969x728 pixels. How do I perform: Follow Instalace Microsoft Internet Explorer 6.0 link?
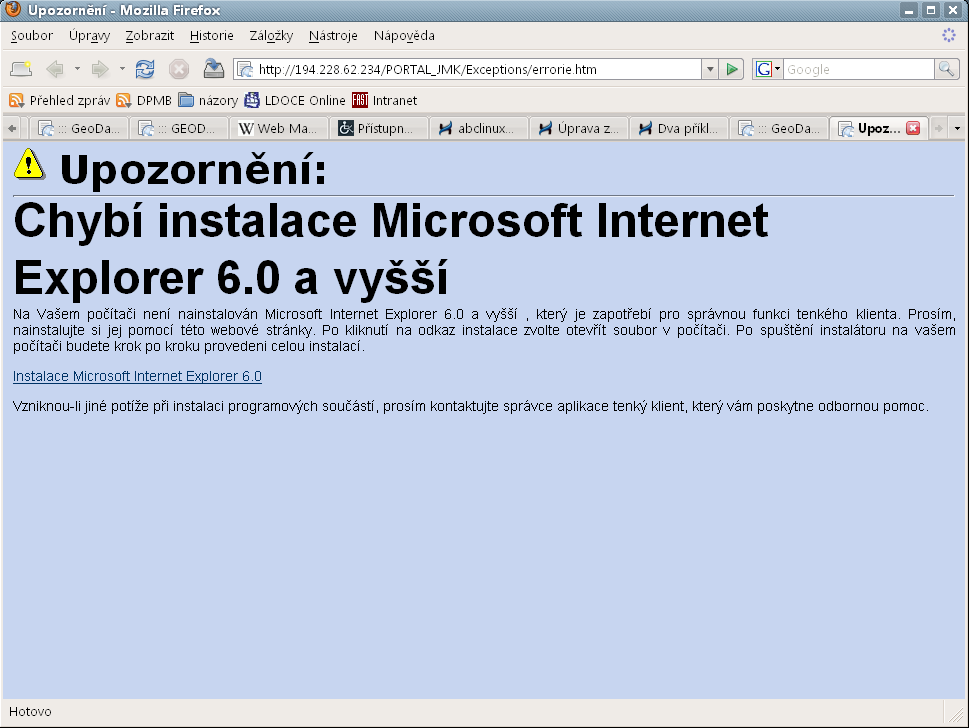(x=137, y=376)
